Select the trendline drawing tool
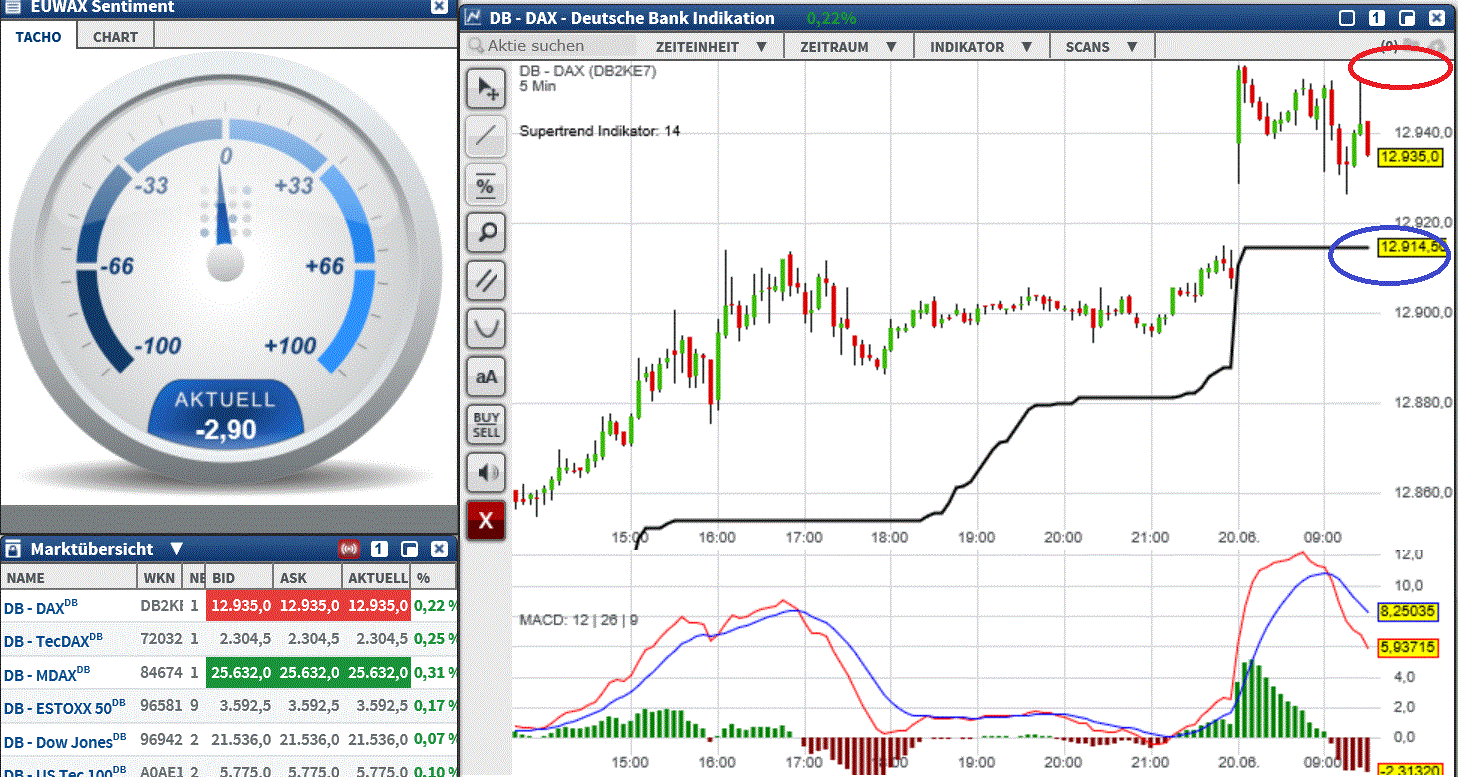The image size is (1458, 777). [x=485, y=136]
